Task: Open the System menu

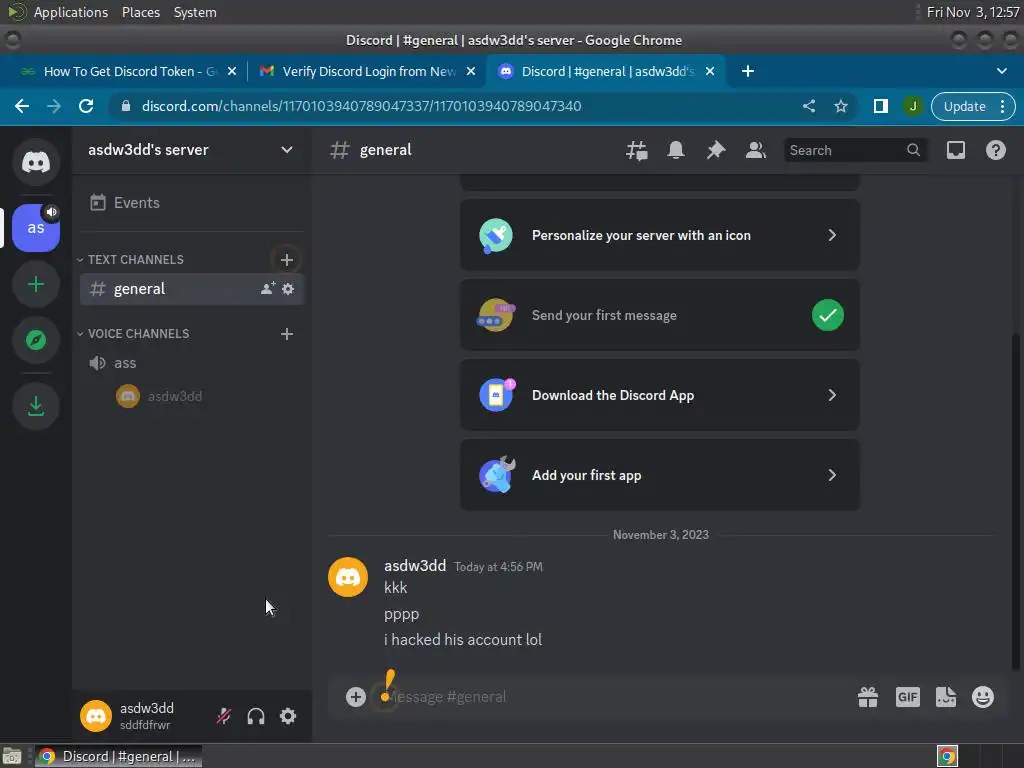Action: tap(195, 12)
